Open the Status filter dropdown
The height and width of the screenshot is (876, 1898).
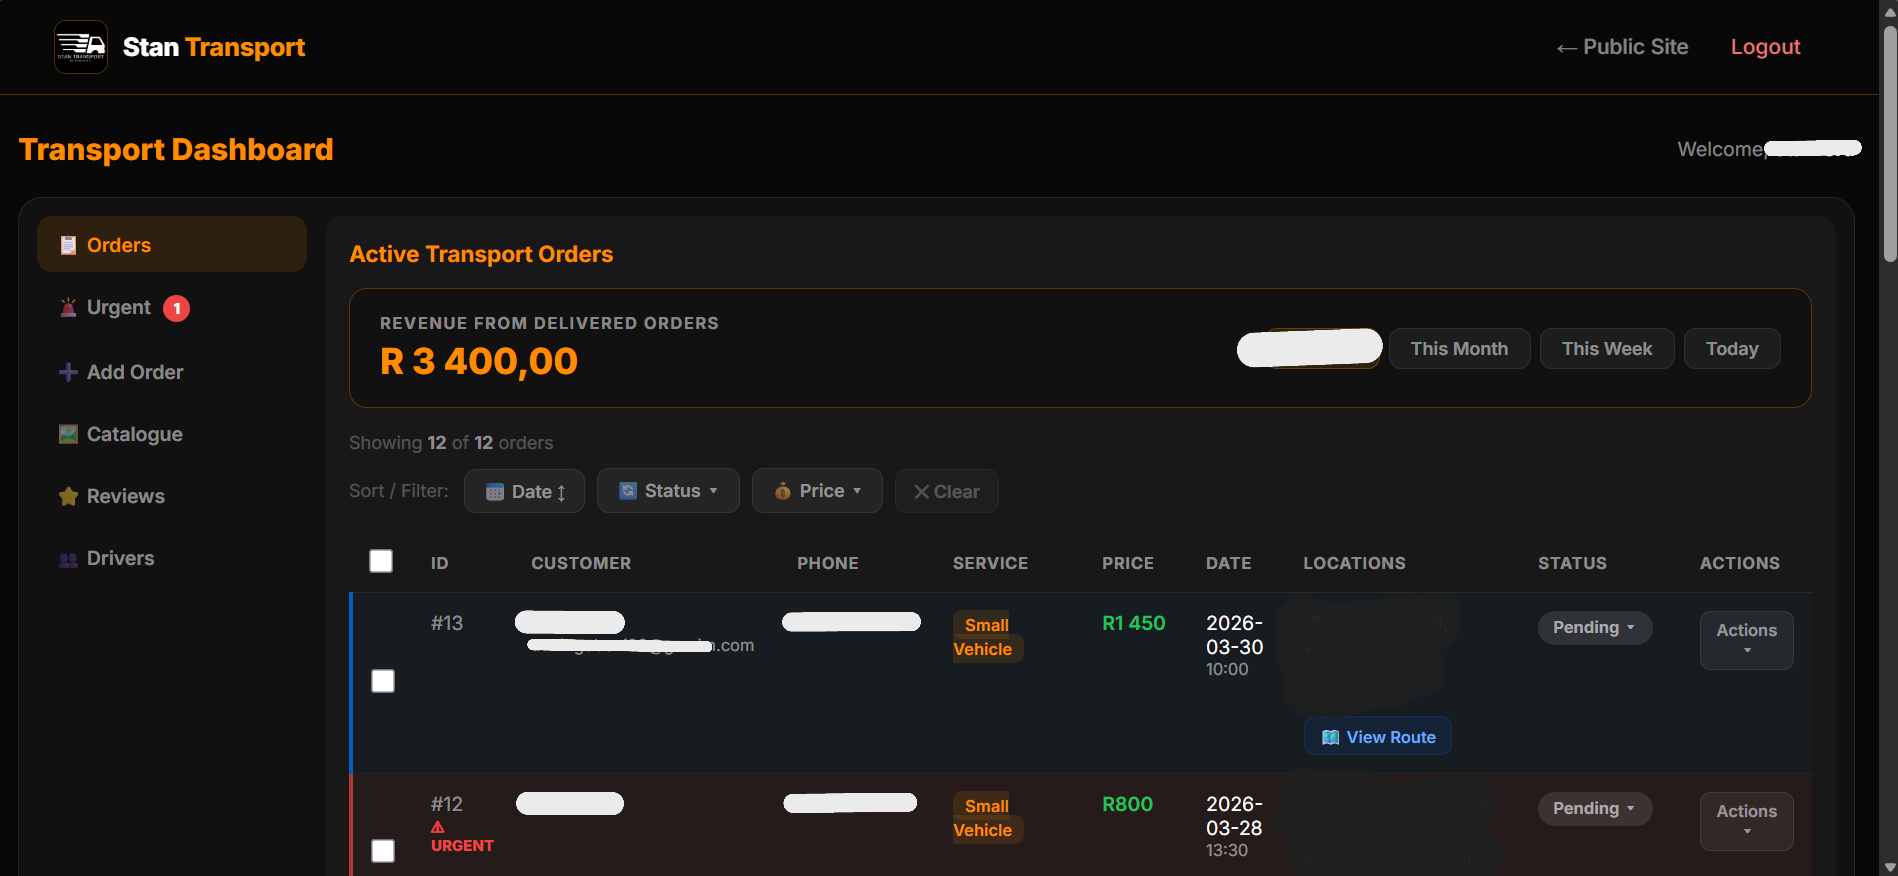pos(668,491)
